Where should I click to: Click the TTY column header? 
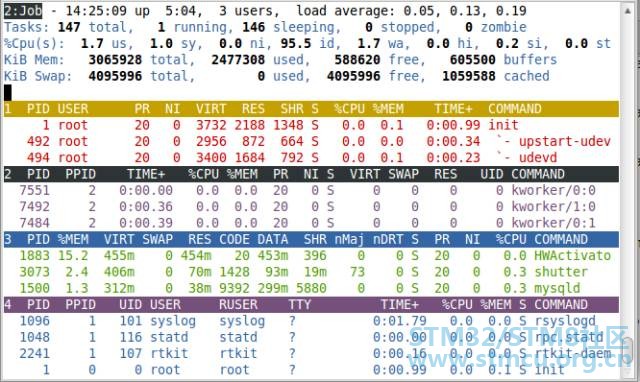pos(300,305)
